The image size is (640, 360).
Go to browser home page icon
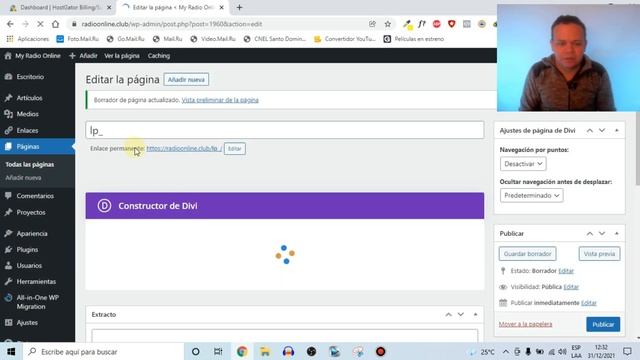[x=56, y=24]
